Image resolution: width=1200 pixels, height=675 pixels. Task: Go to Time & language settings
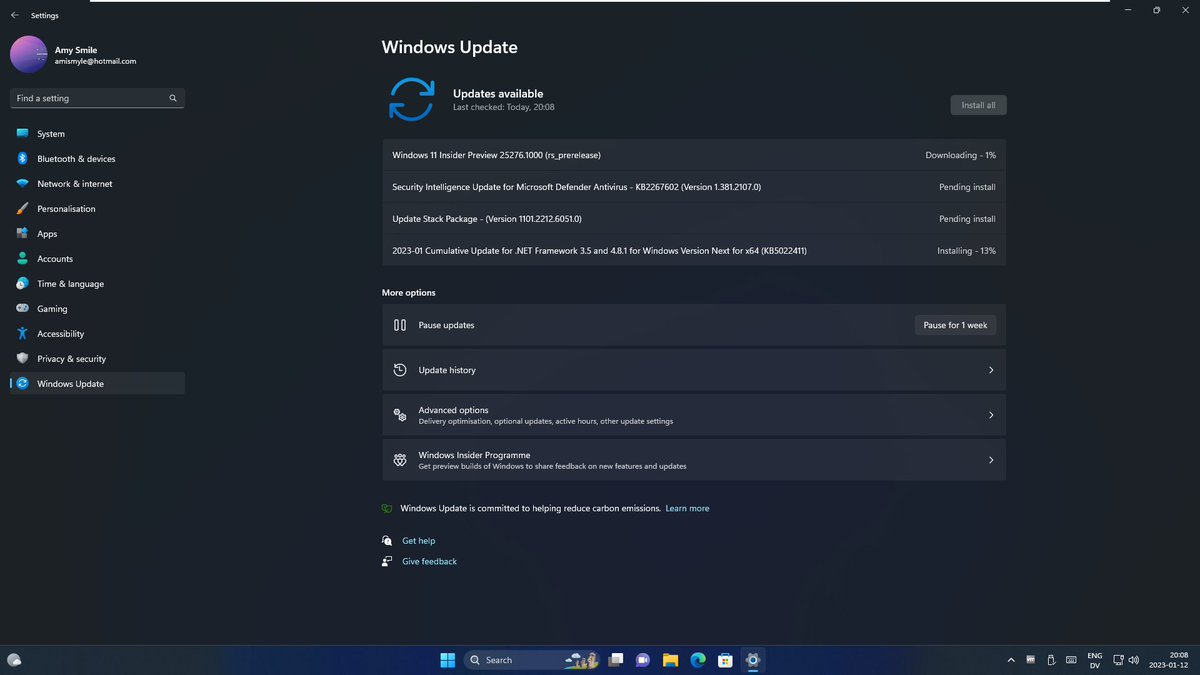tap(97, 284)
